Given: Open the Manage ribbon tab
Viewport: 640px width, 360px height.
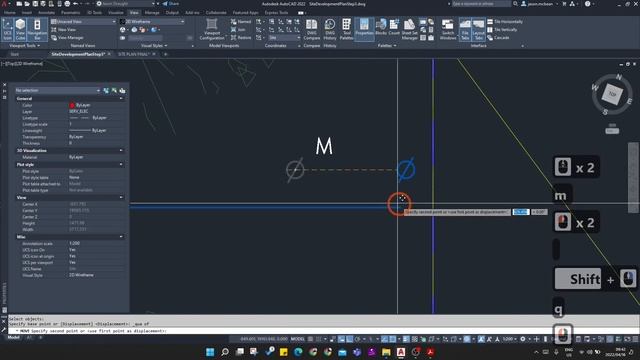Looking at the screenshot, I should [152, 13].
